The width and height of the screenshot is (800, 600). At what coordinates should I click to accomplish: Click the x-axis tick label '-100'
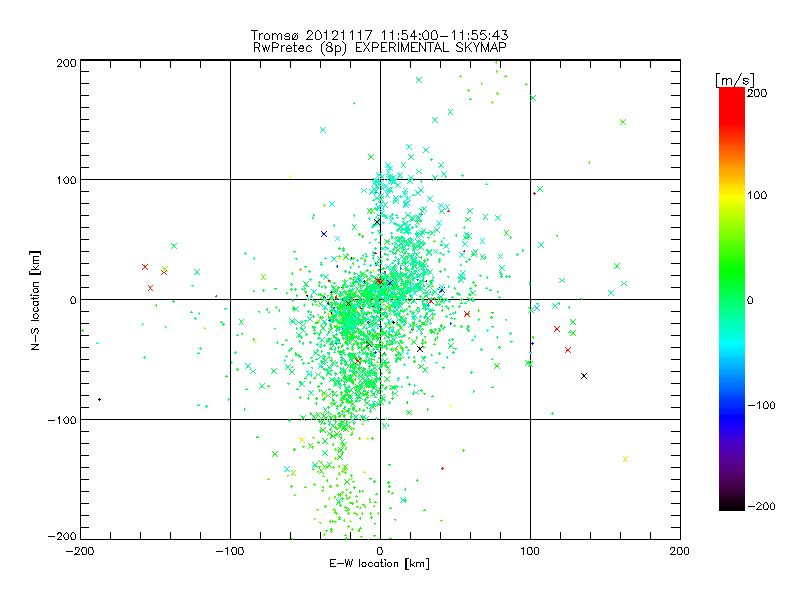pyautogui.click(x=230, y=551)
